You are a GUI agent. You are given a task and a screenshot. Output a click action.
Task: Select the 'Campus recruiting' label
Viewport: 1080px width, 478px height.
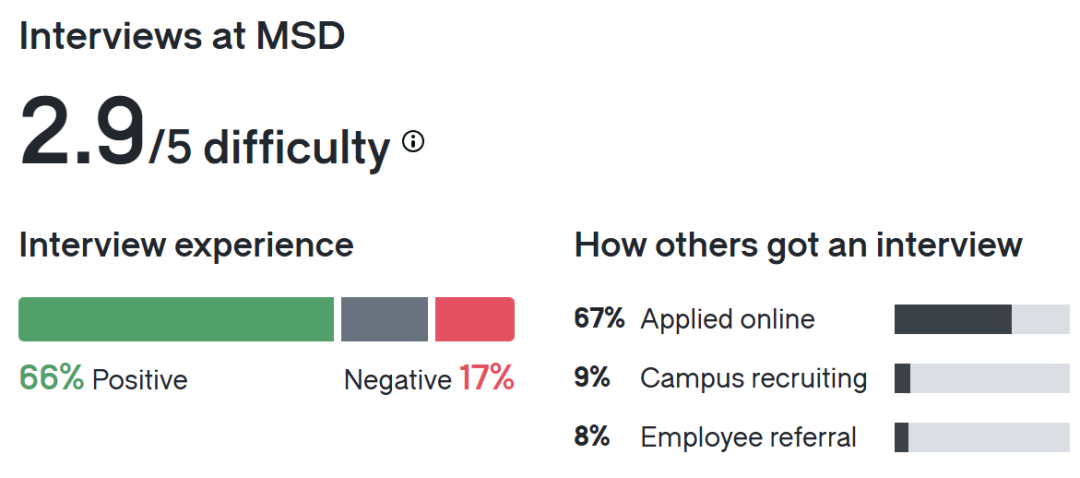tap(753, 378)
